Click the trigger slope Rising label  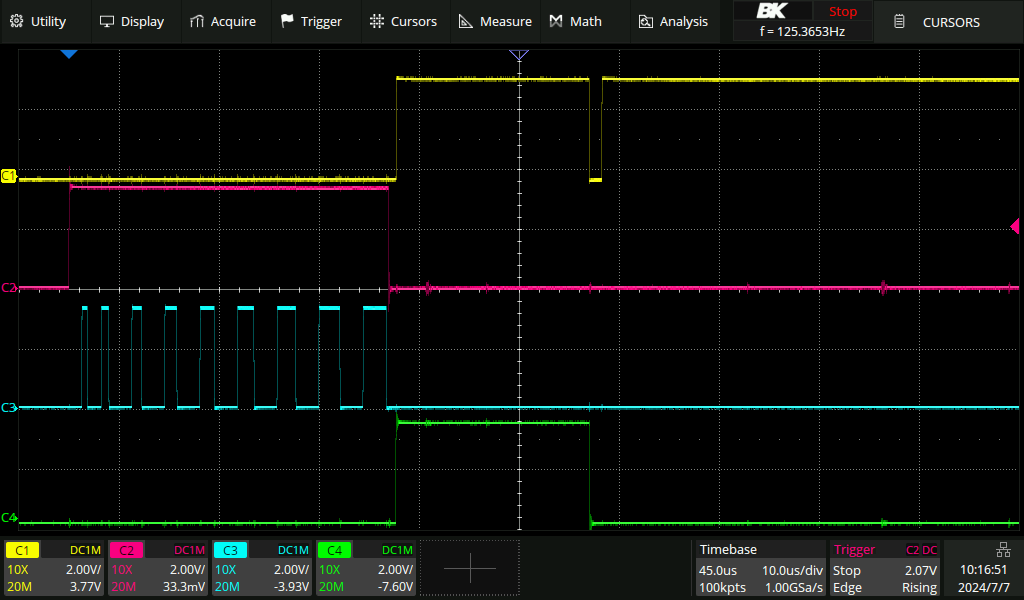tap(920, 587)
